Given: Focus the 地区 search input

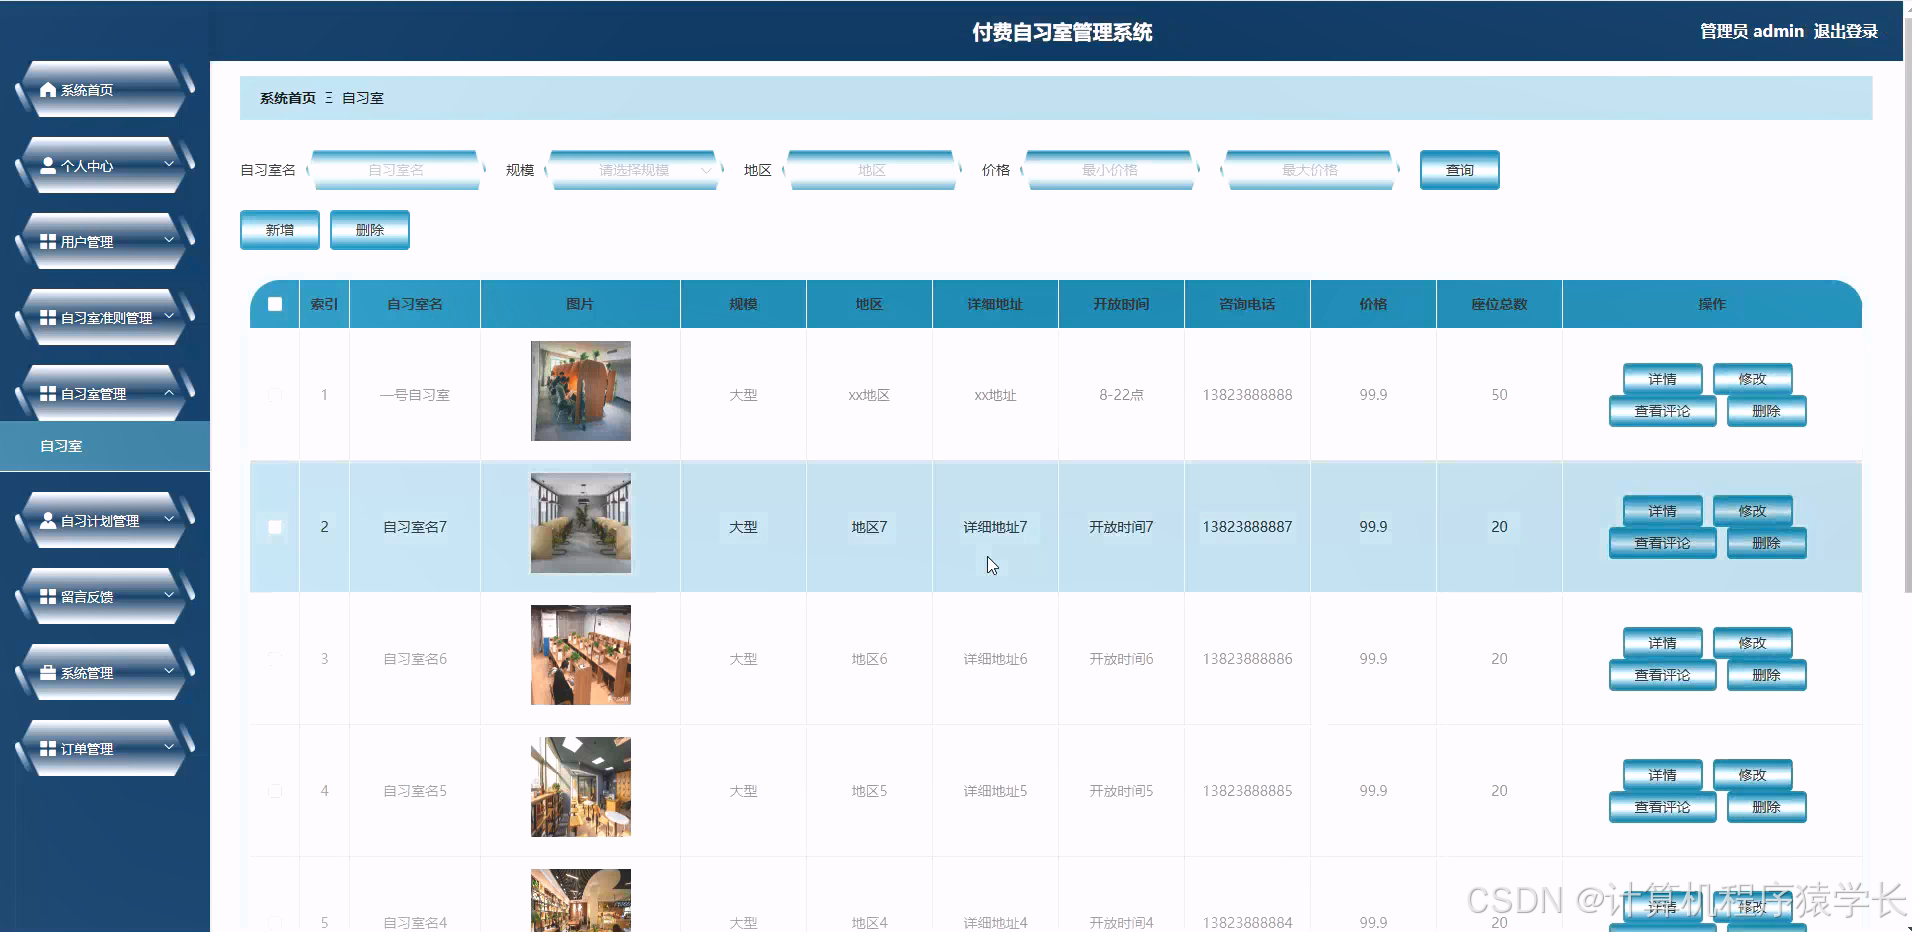Looking at the screenshot, I should [872, 170].
